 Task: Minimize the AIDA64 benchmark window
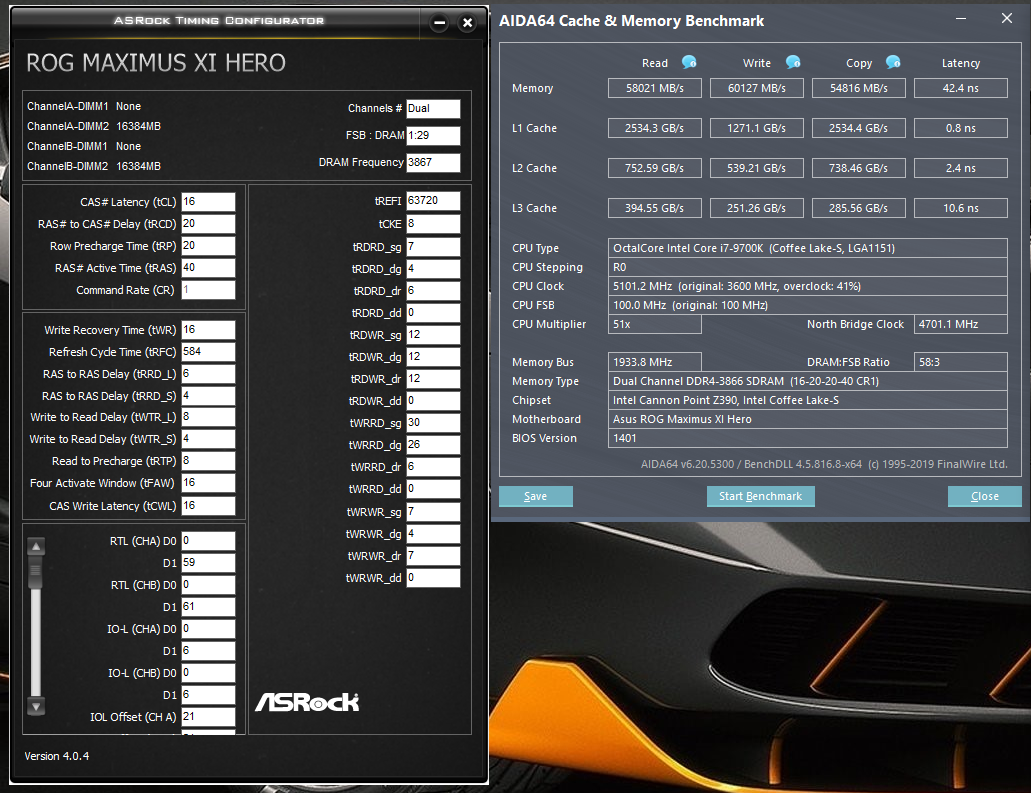[x=961, y=18]
